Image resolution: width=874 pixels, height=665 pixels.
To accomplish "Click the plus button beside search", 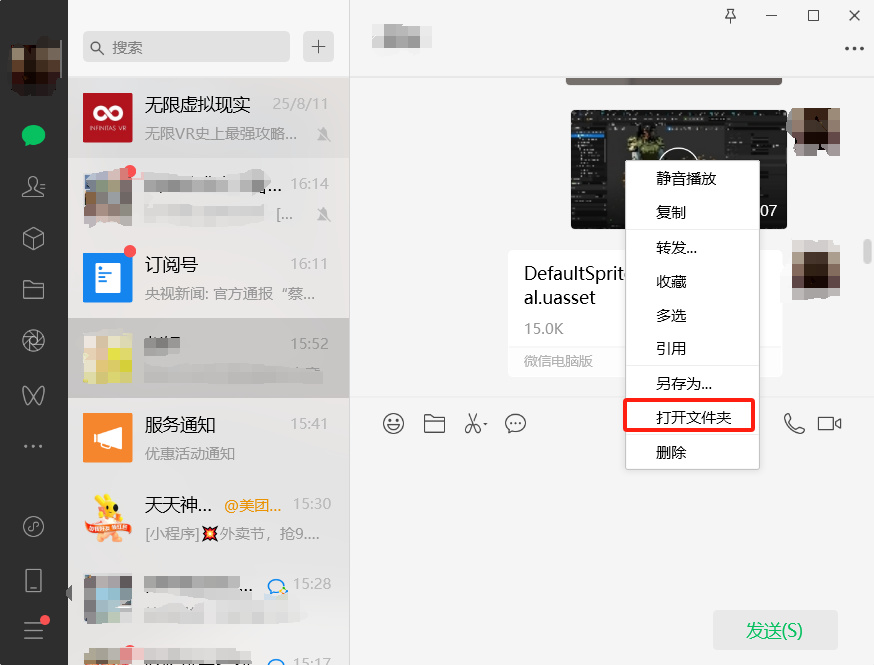I will 318,46.
